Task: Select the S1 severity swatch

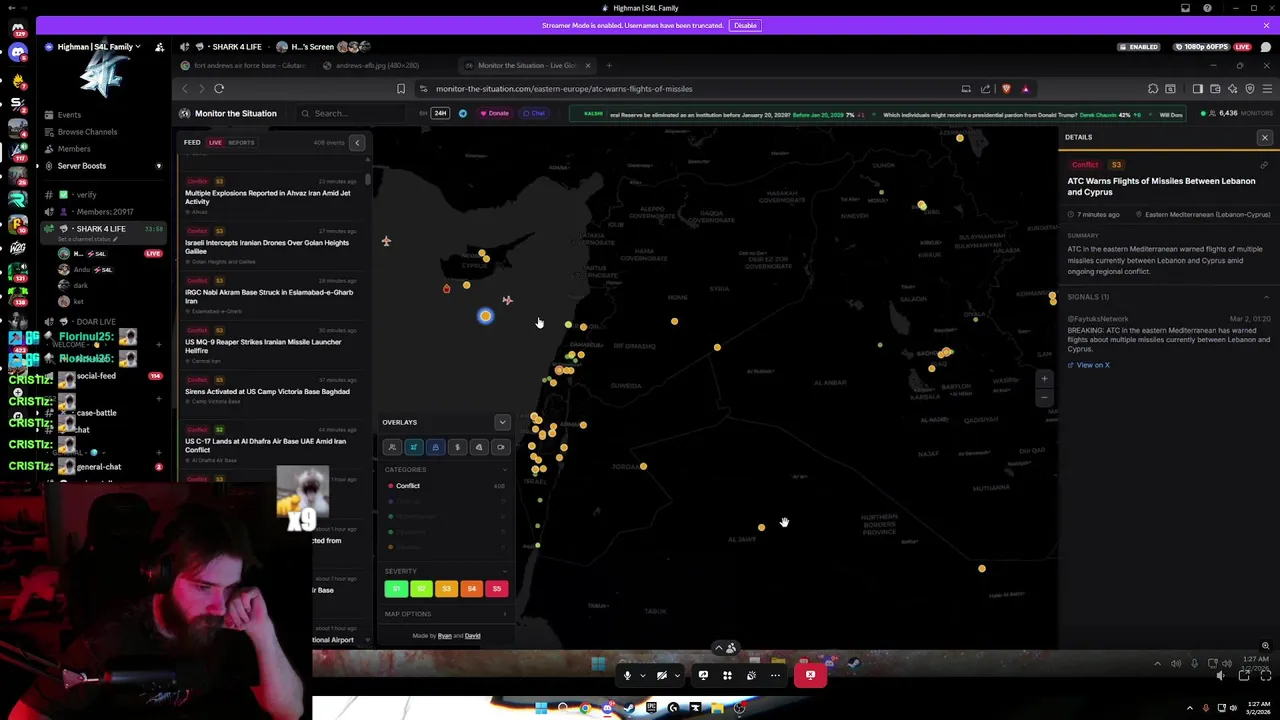Action: pos(396,589)
